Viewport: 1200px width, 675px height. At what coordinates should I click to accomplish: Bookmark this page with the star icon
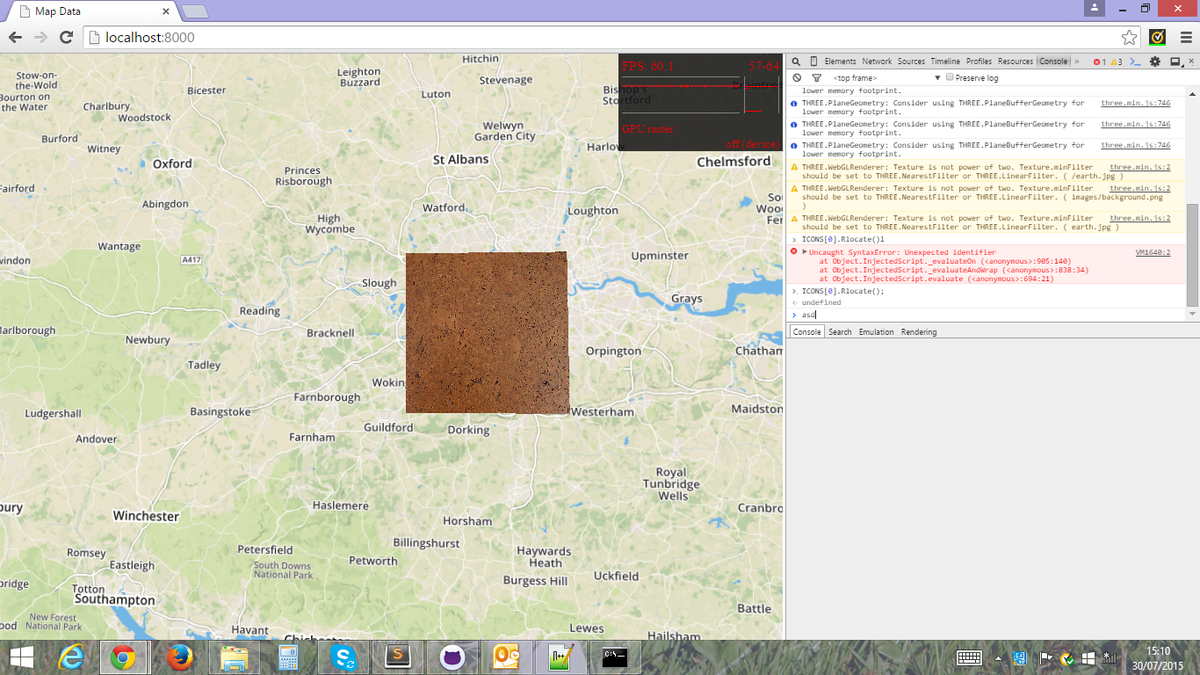[1129, 37]
